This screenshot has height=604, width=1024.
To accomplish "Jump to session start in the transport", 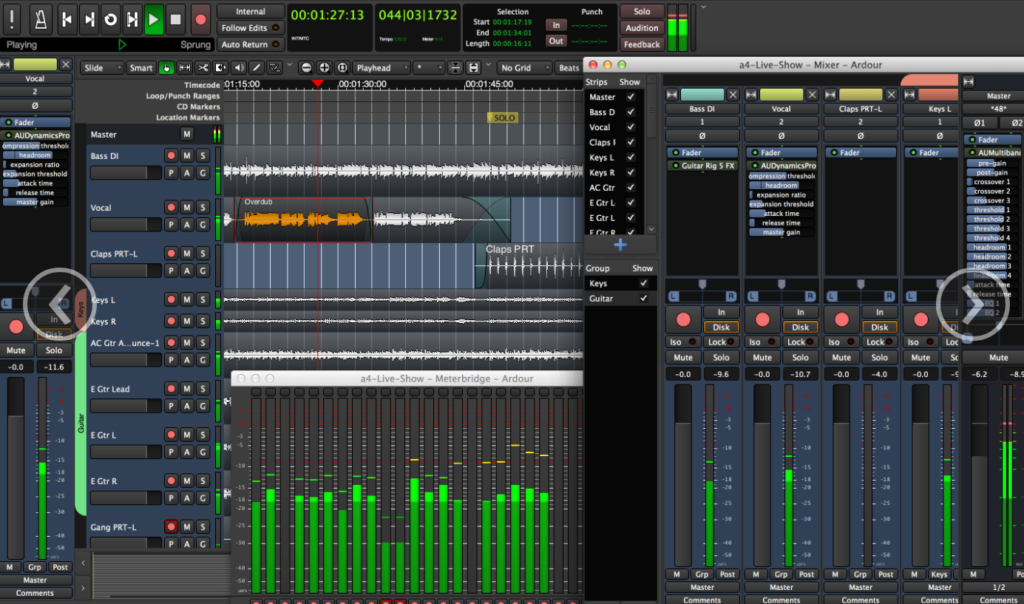I will (67, 19).
